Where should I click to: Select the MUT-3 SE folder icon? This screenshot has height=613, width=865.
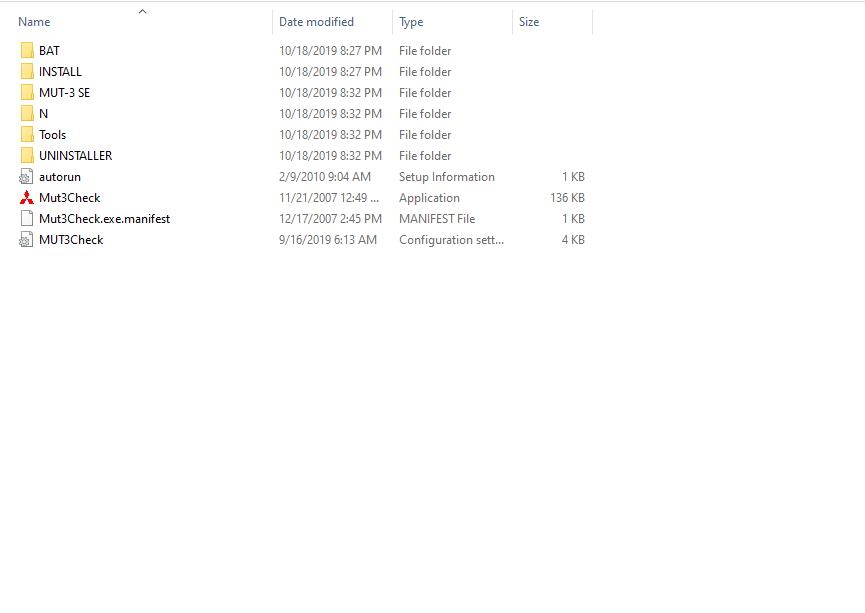[x=26, y=92]
